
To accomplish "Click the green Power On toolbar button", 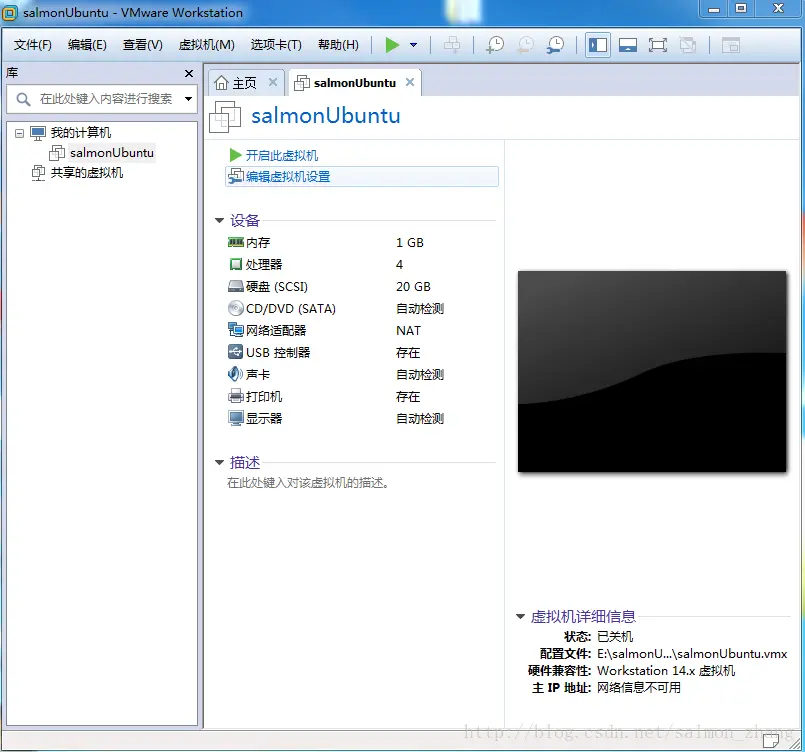I will click(392, 45).
